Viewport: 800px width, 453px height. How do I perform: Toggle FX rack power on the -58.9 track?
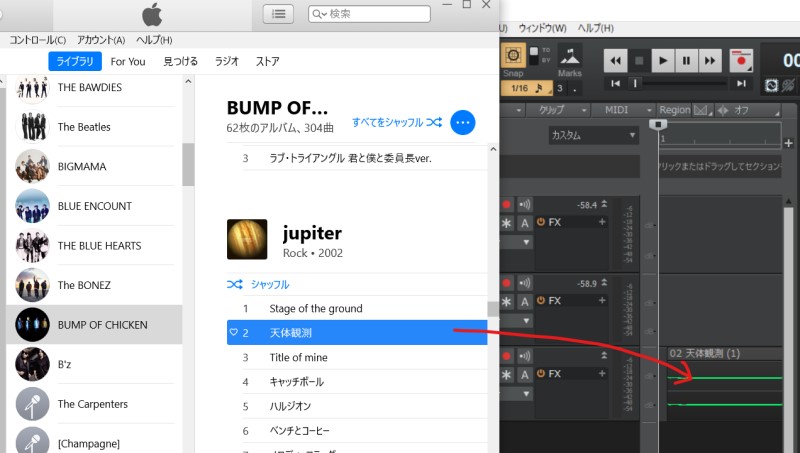[x=541, y=300]
